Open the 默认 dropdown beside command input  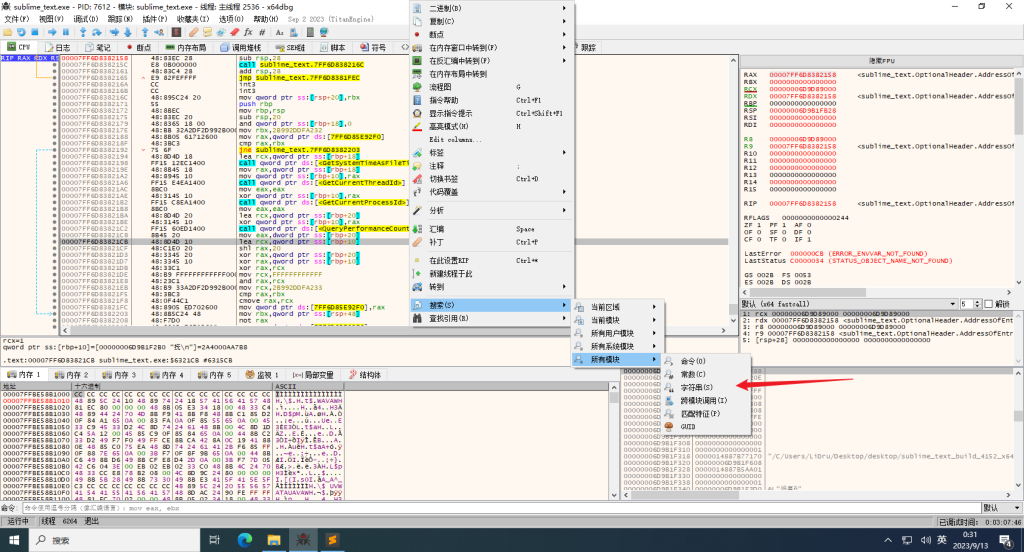point(1000,507)
